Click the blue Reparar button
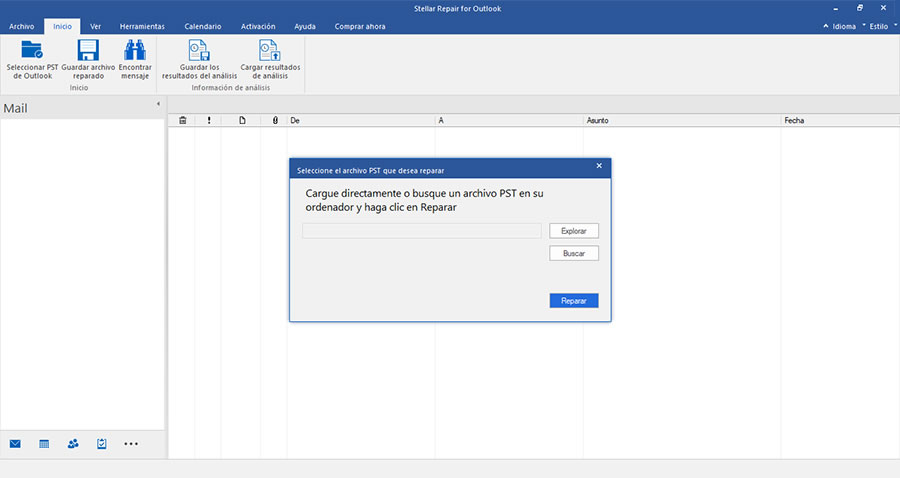The image size is (900, 478). 573,301
